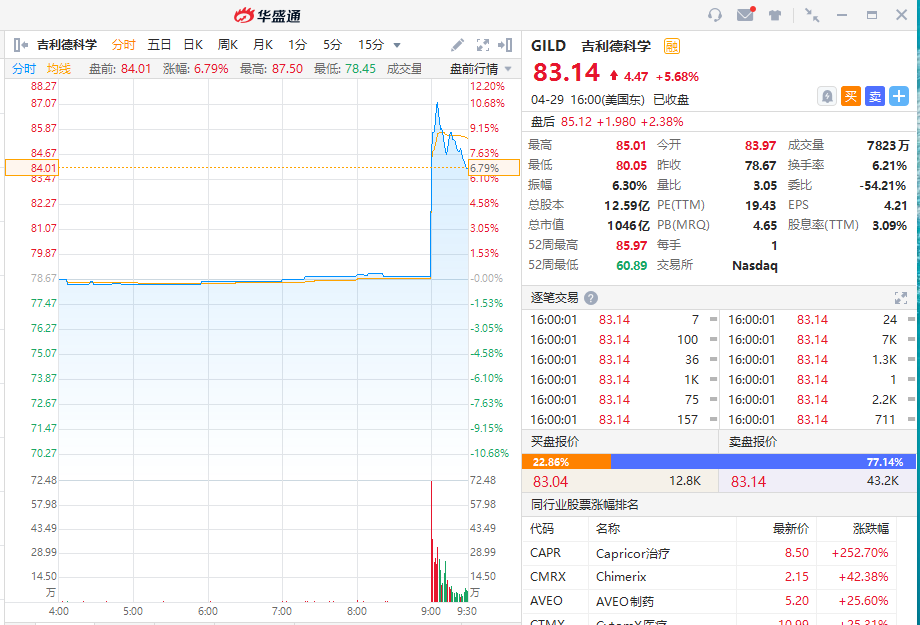Switch to the 日K chart tab
This screenshot has height=625, width=920.
pos(193,45)
